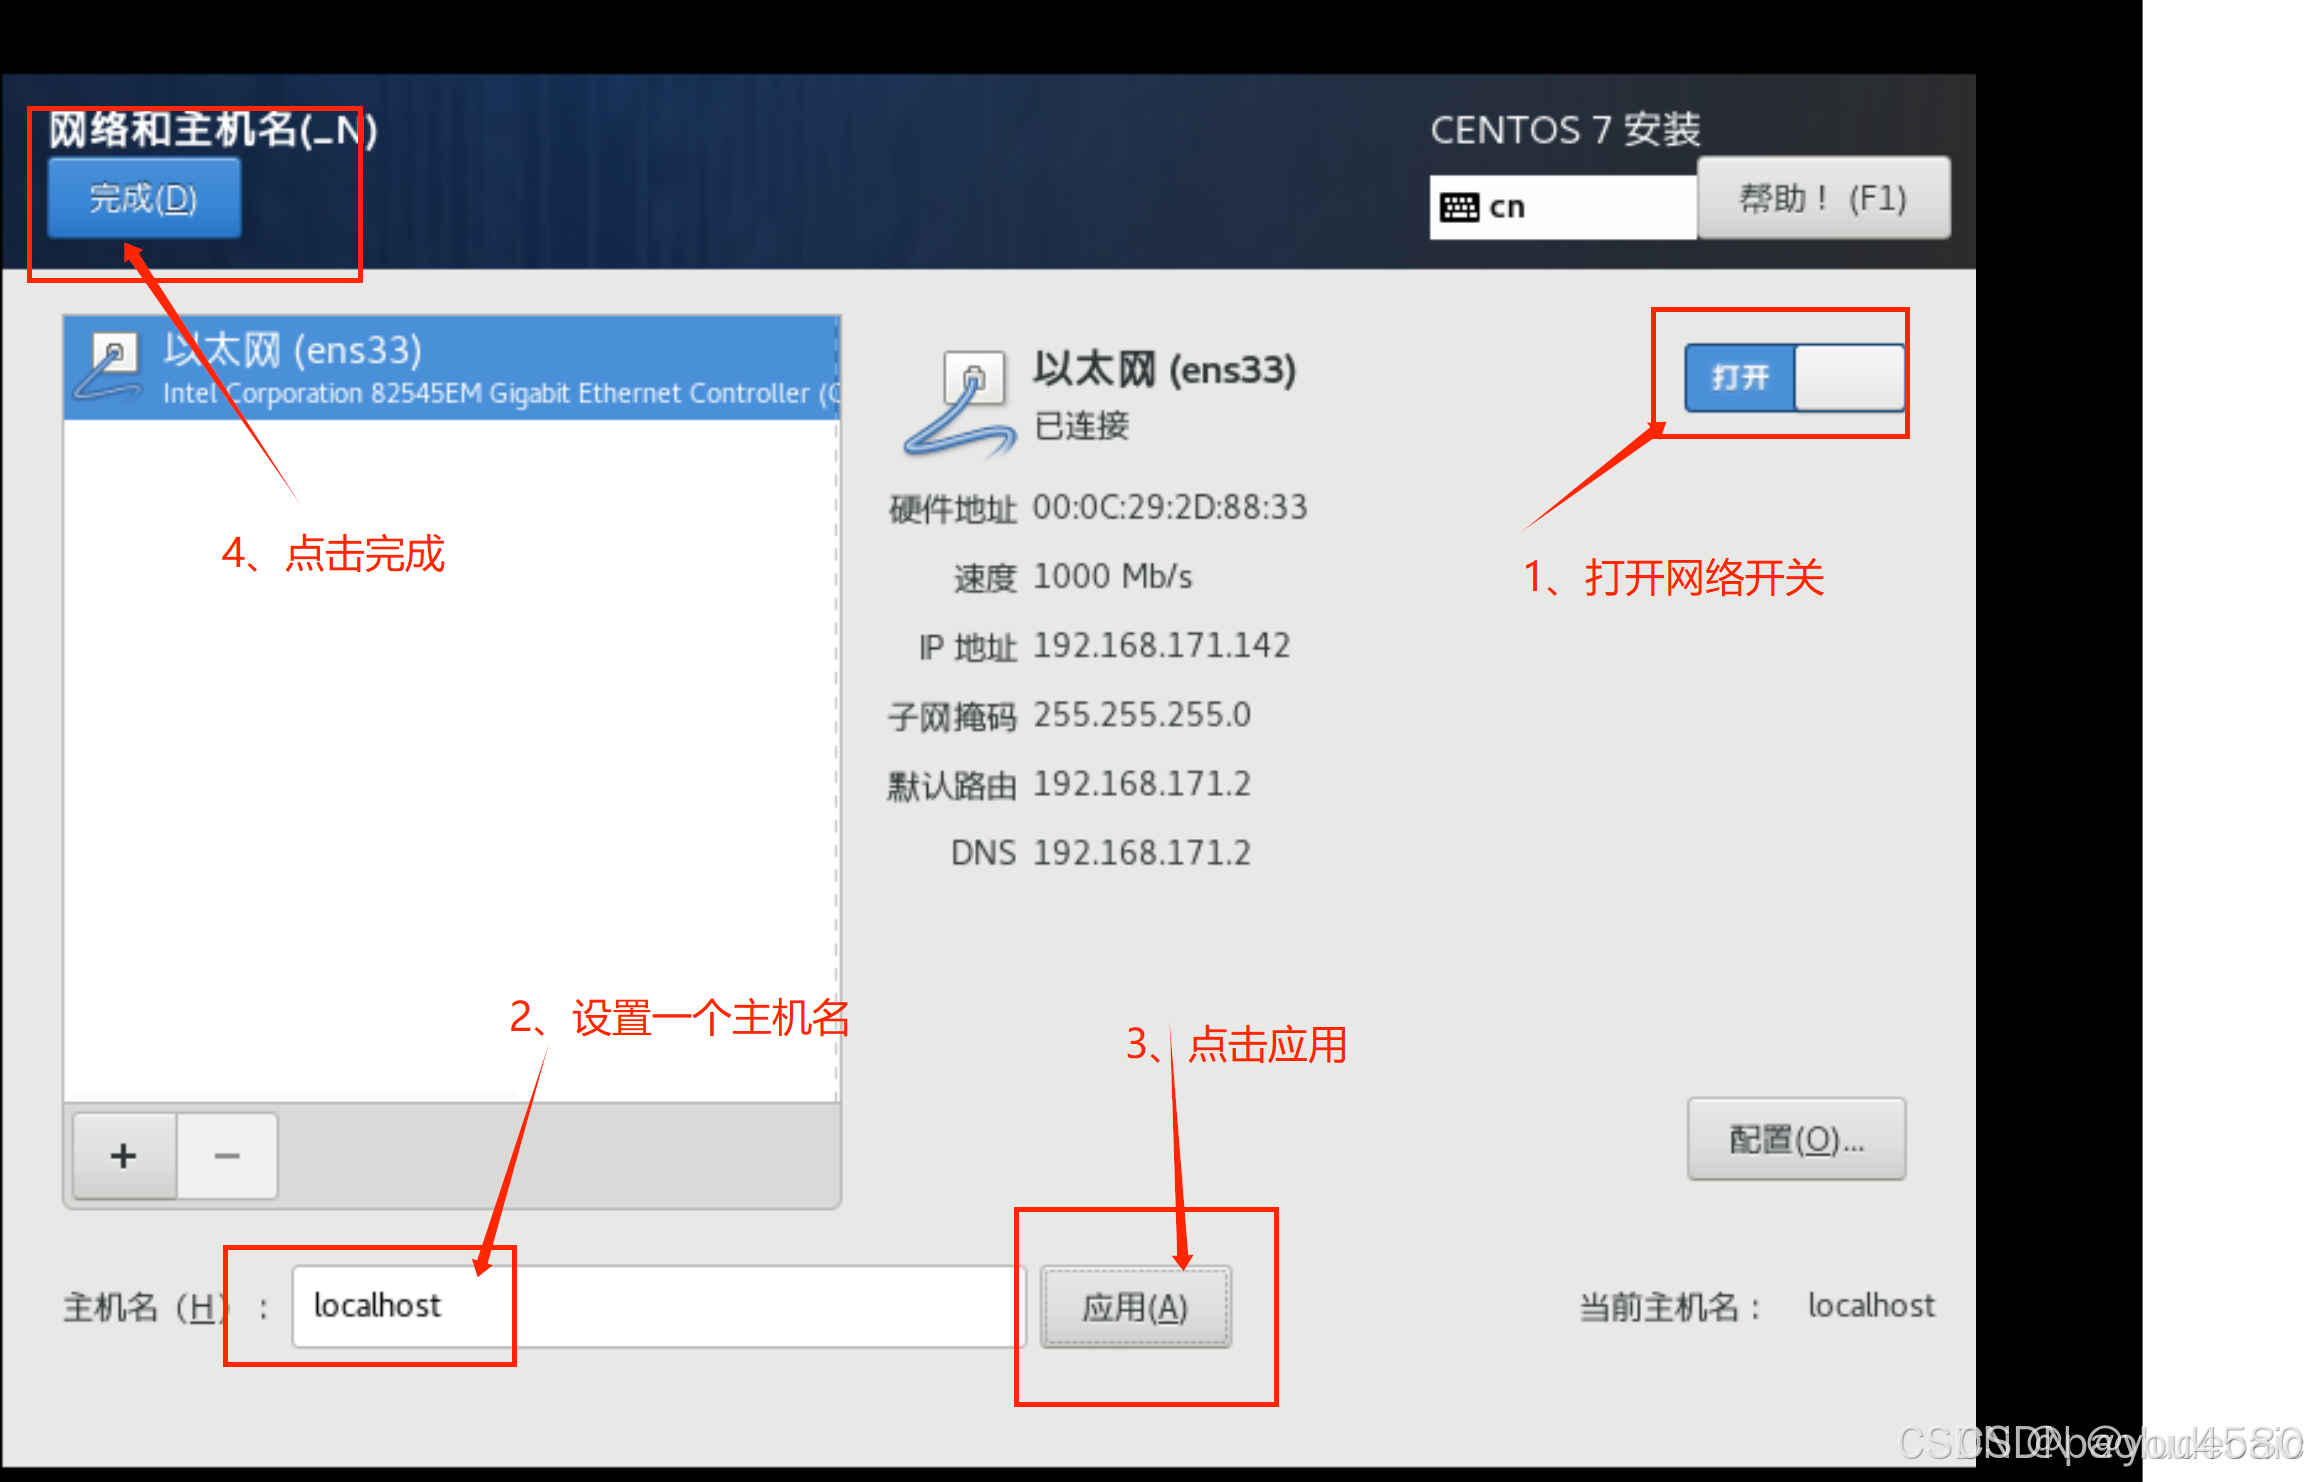This screenshot has width=2308, height=1482.
Task: Toggle the ens33 network switch off
Action: click(1795, 378)
